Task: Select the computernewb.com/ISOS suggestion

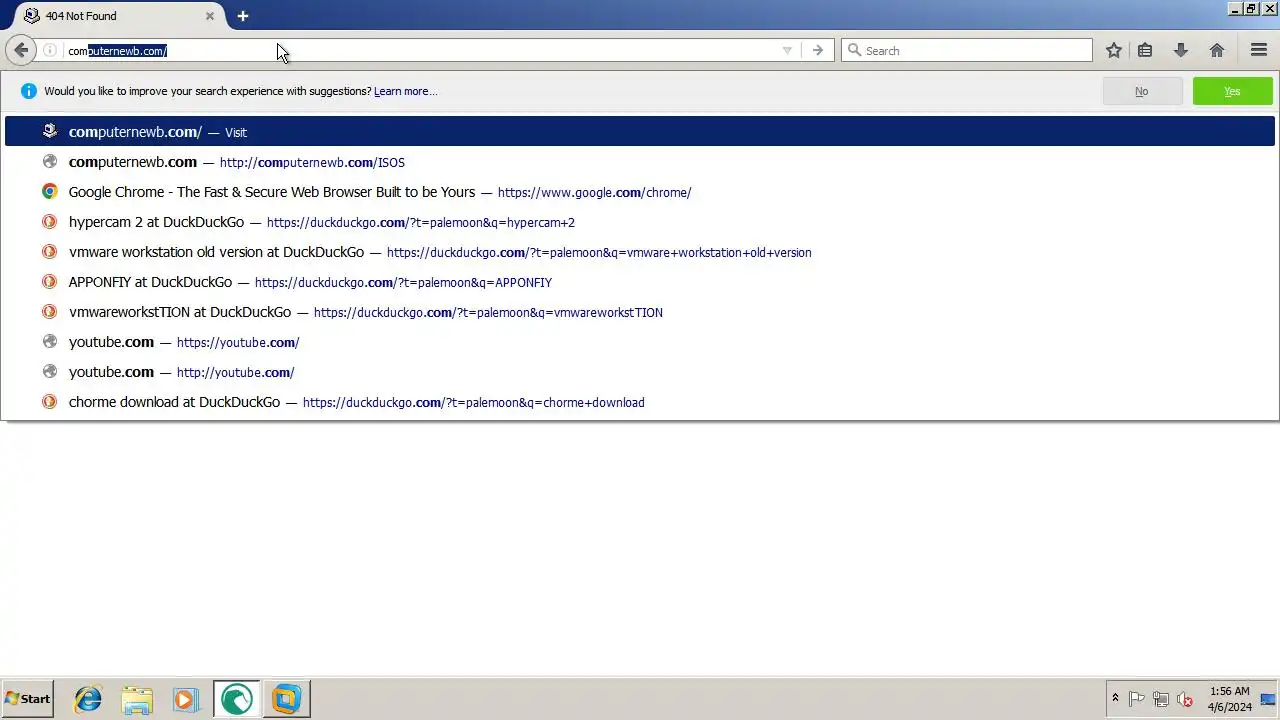Action: coord(640,162)
